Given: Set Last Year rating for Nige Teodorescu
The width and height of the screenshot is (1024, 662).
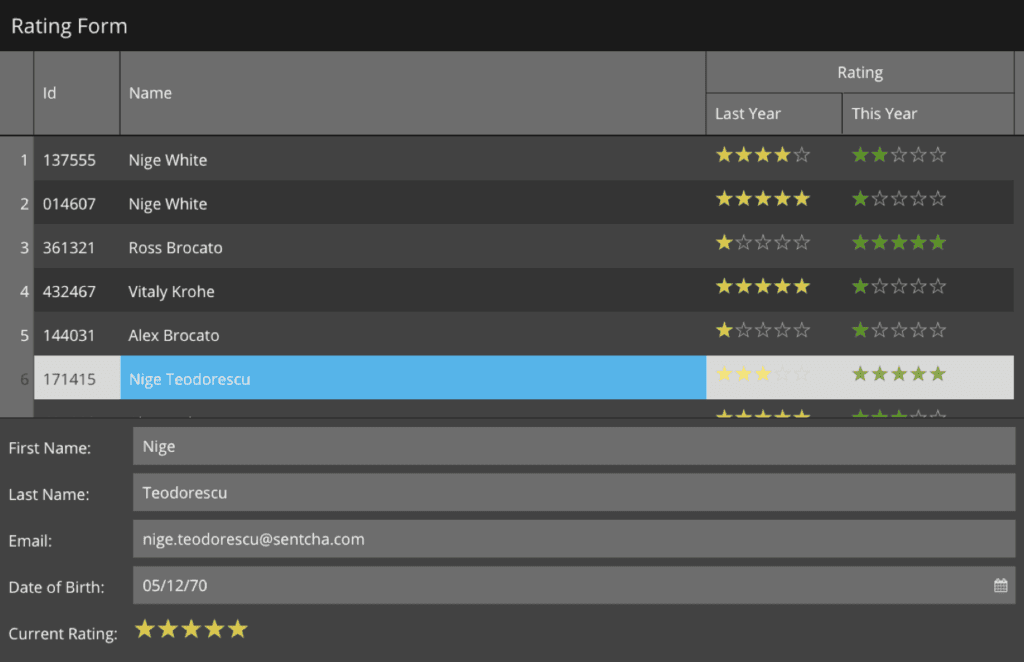Looking at the screenshot, I should 763,374.
